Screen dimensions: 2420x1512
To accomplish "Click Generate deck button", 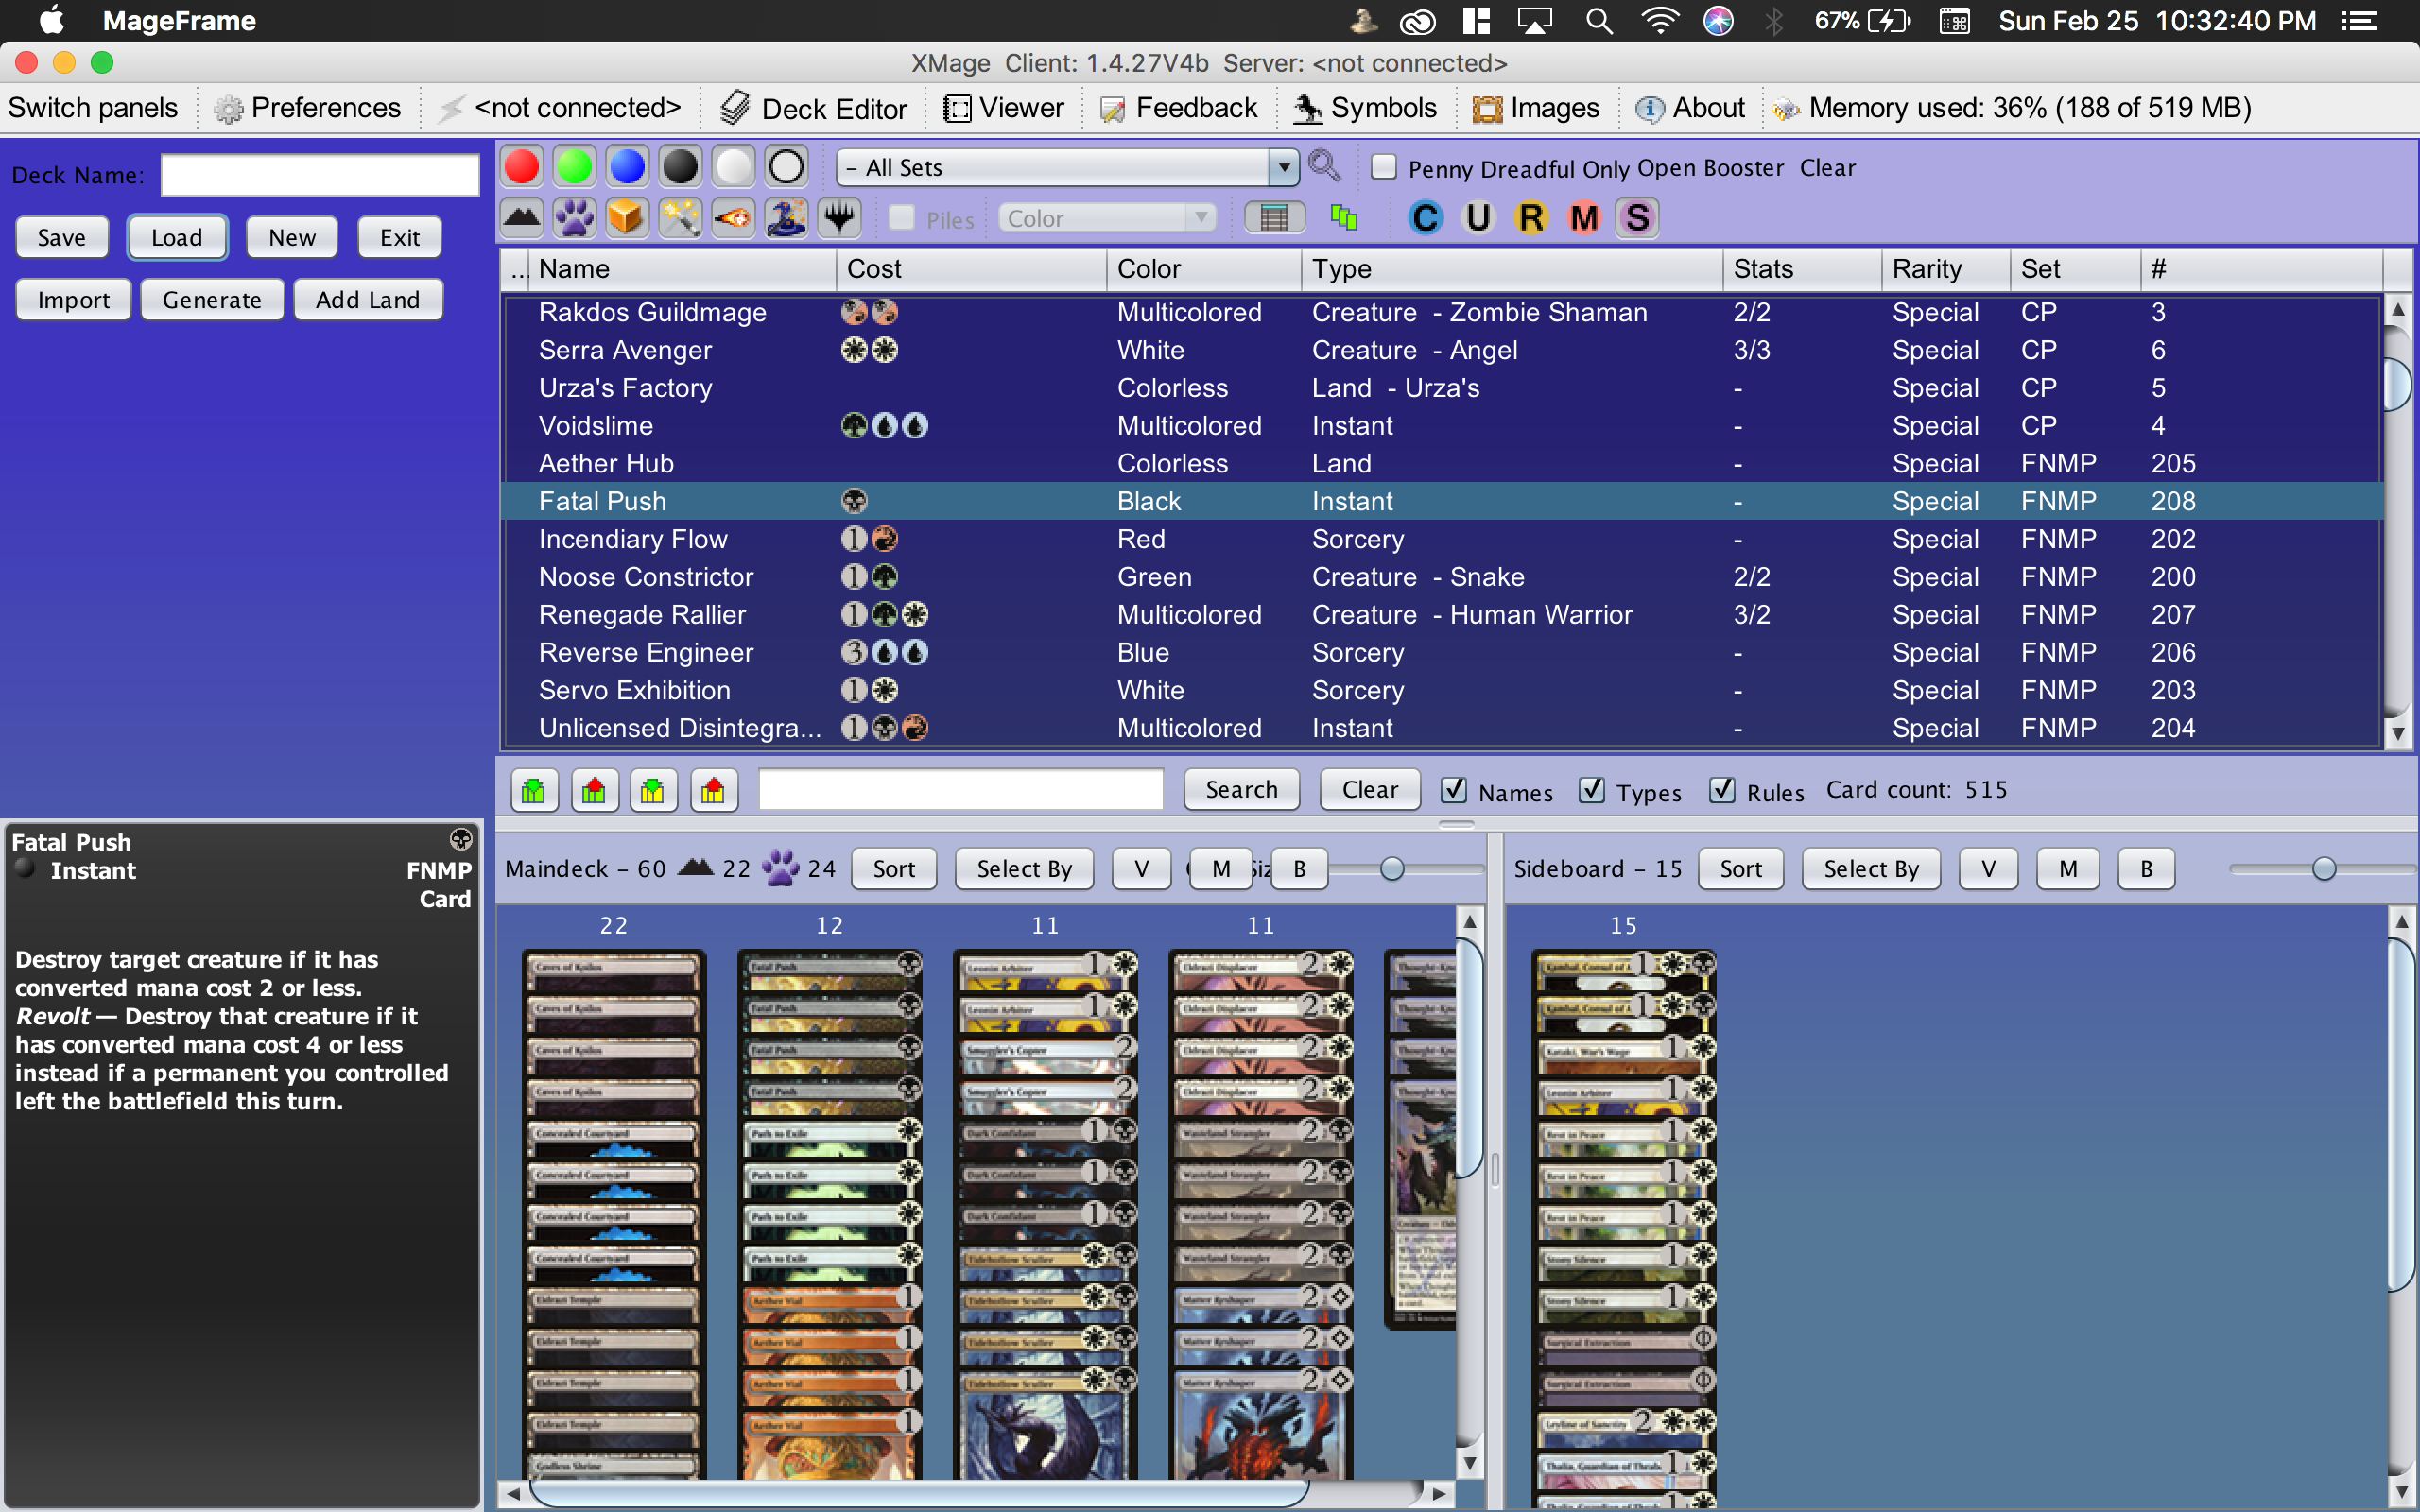I will pos(212,299).
